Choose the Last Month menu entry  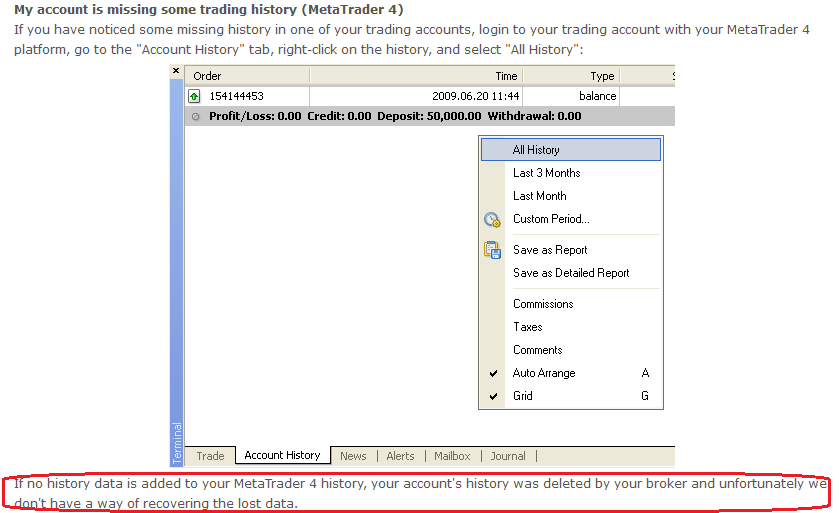(571, 196)
